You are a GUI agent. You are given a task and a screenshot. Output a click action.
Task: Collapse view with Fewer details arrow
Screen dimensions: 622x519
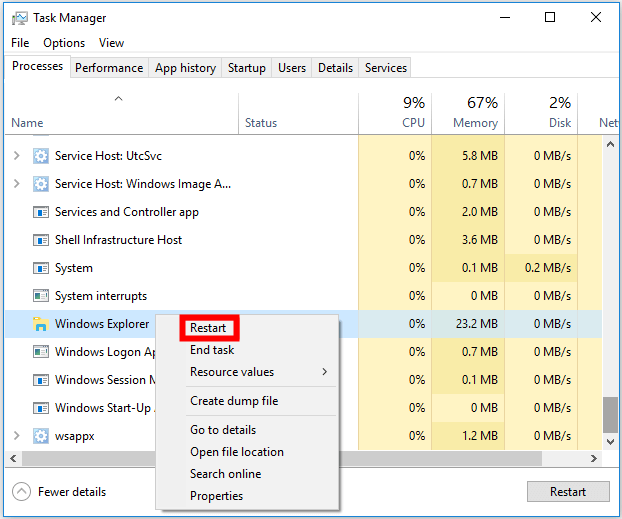(21, 492)
